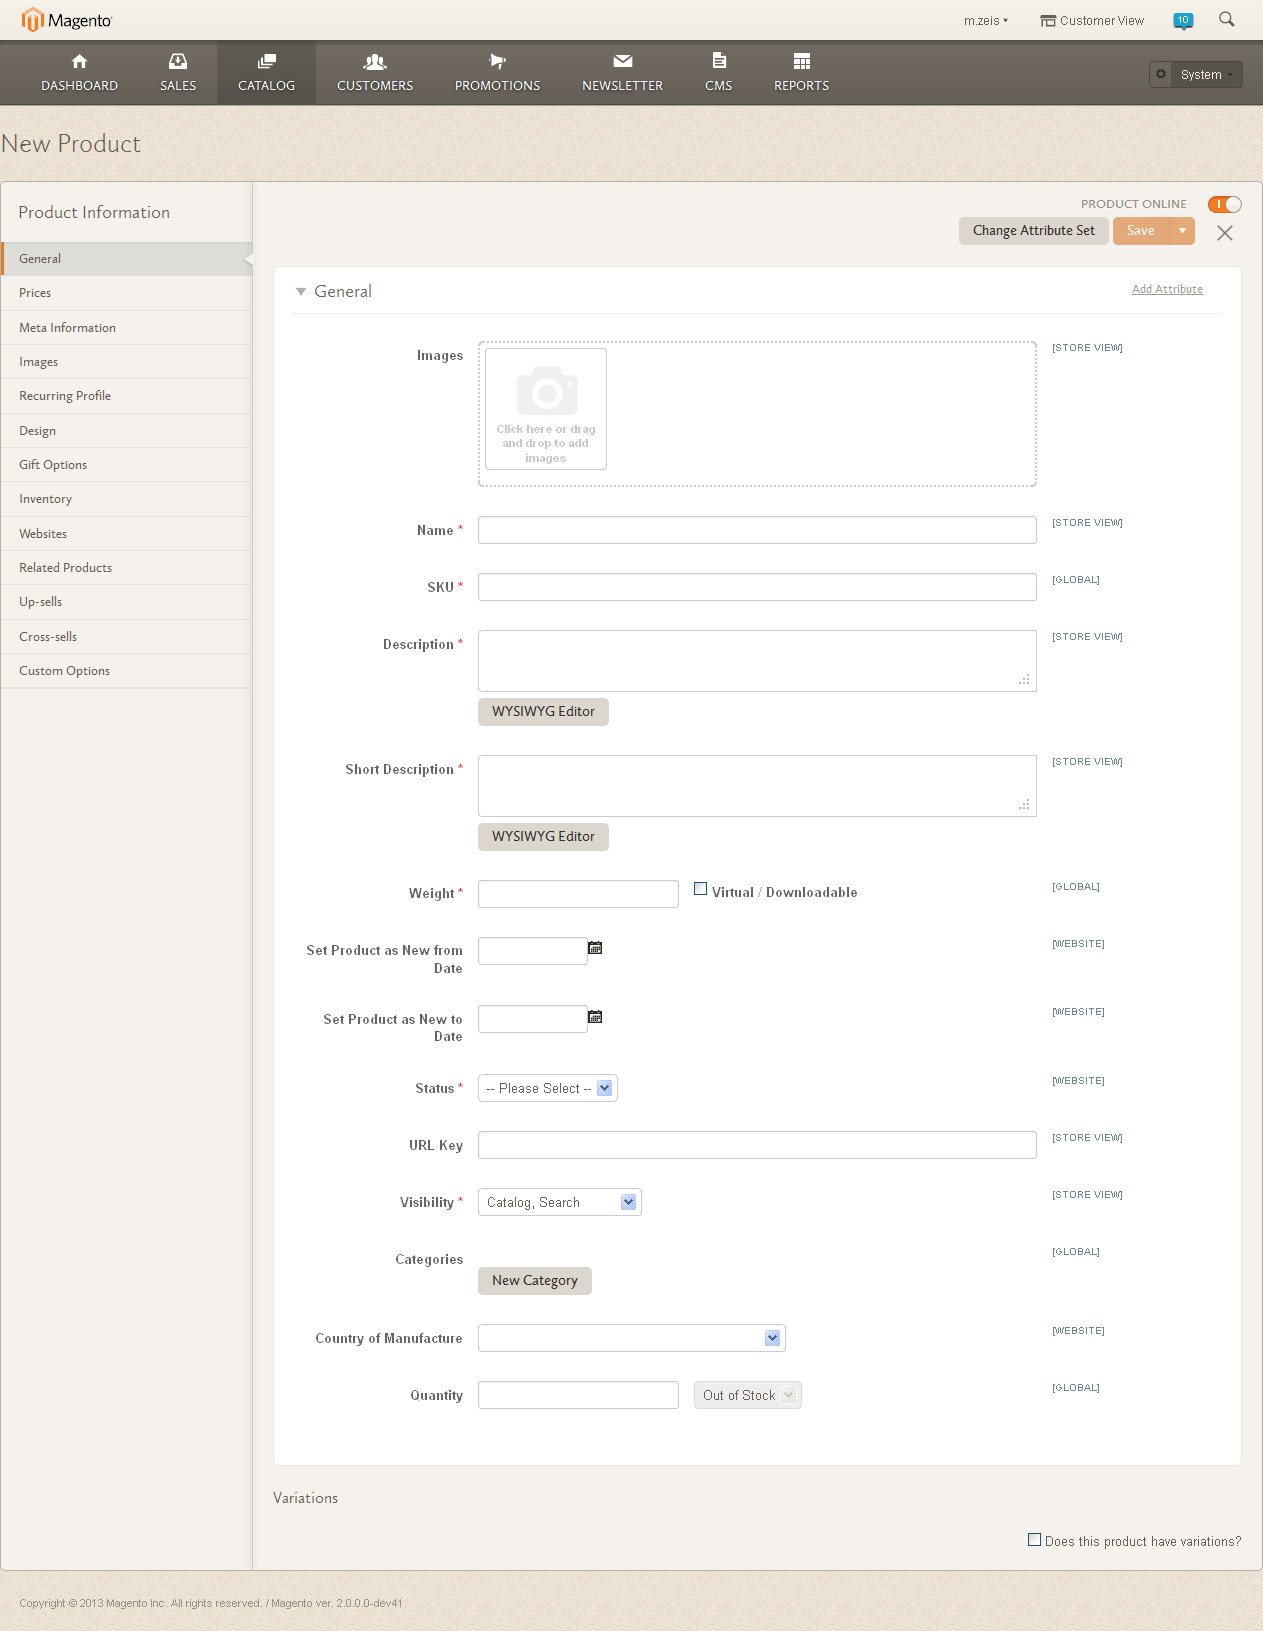
Task: Open the Images sidebar tab
Action: [x=126, y=362]
